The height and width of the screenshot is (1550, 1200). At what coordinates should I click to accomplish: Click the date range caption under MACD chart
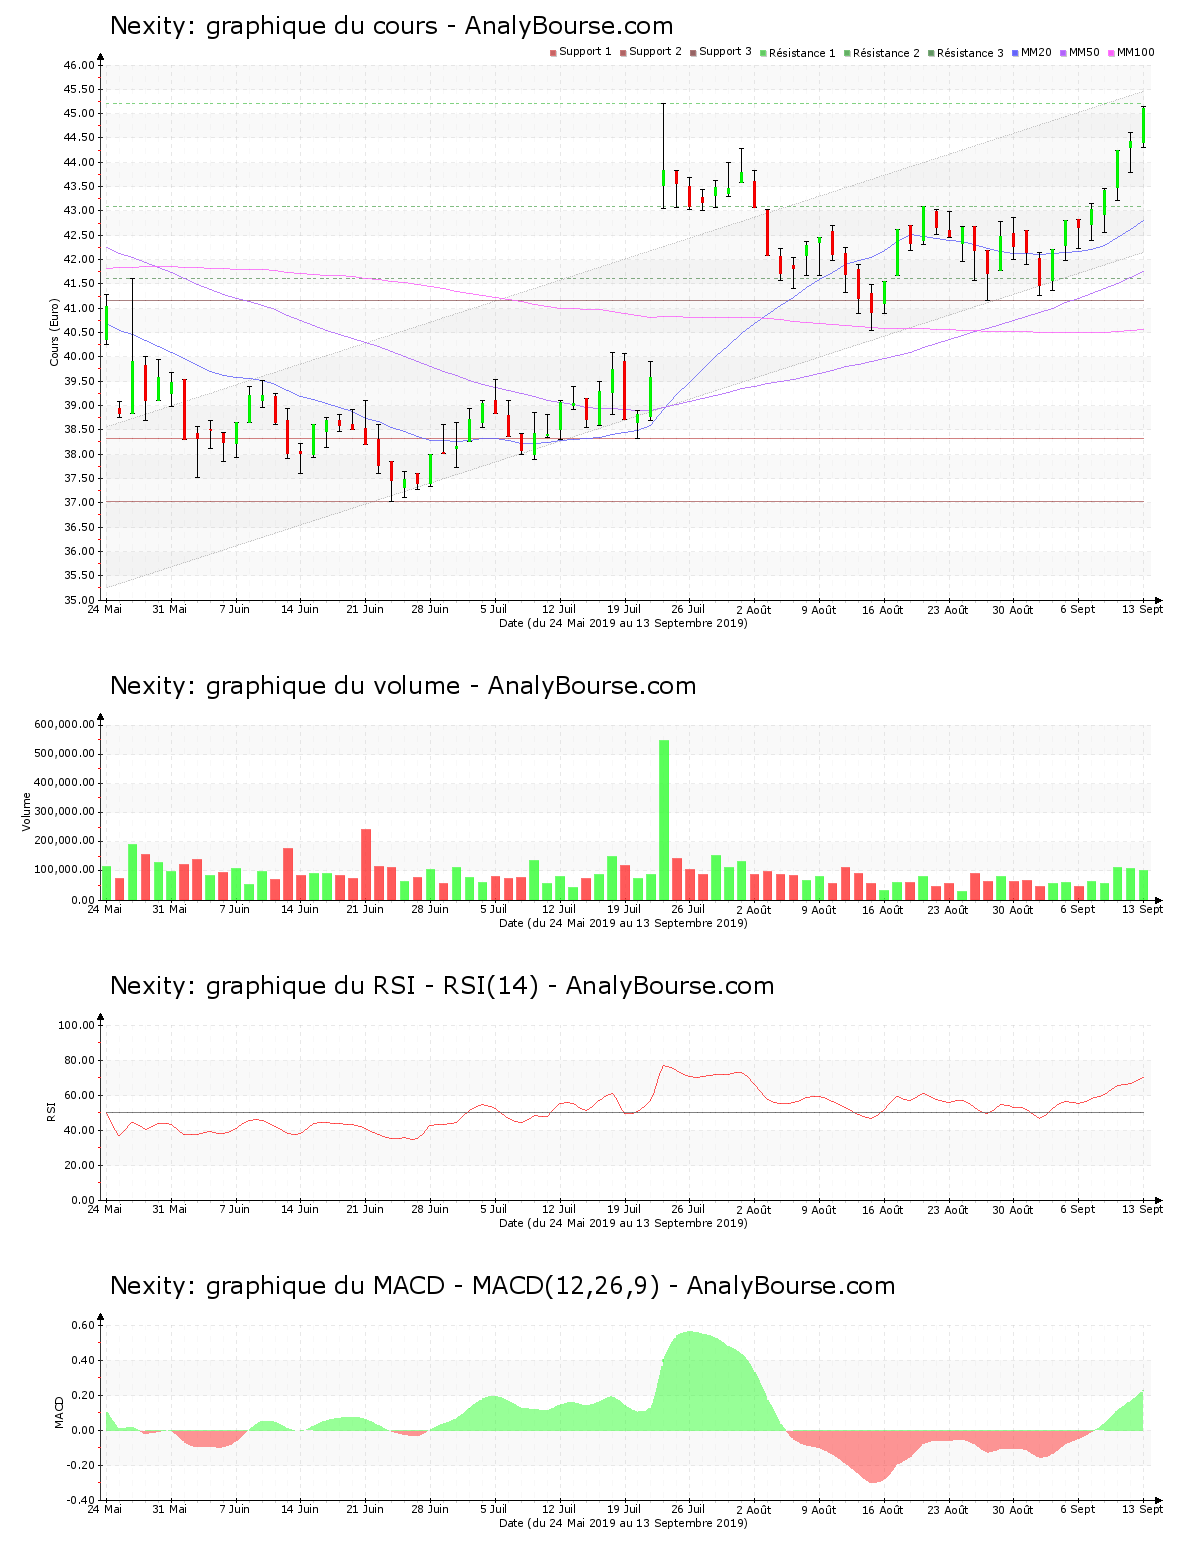click(x=623, y=1523)
